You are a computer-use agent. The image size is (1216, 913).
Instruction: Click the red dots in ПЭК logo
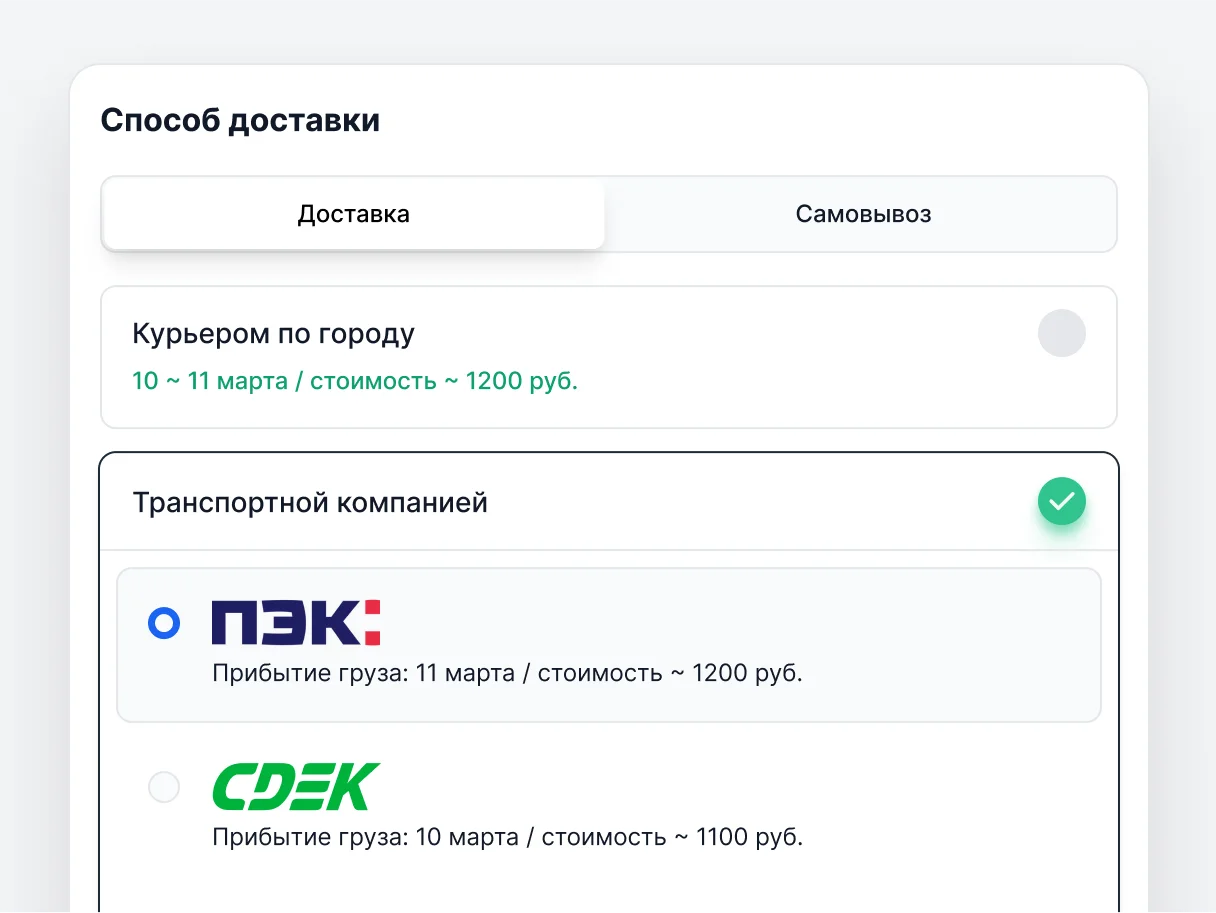tap(372, 622)
